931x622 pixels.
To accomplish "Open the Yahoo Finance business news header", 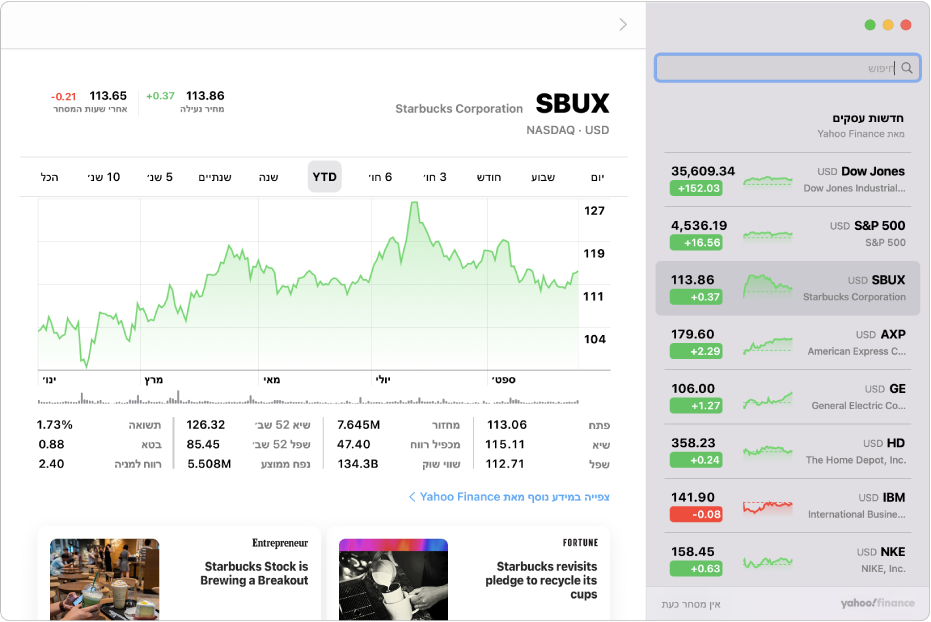I will pyautogui.click(x=860, y=125).
